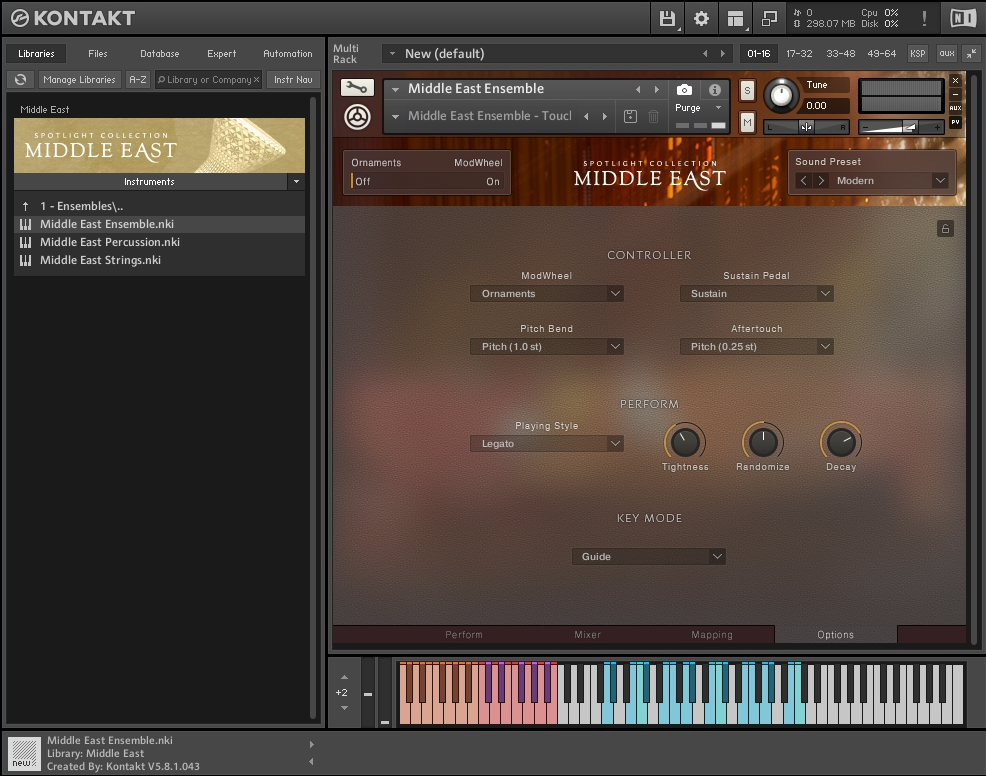Click the wrench edit instrument icon
Viewport: 986px width, 776px height.
(357, 88)
